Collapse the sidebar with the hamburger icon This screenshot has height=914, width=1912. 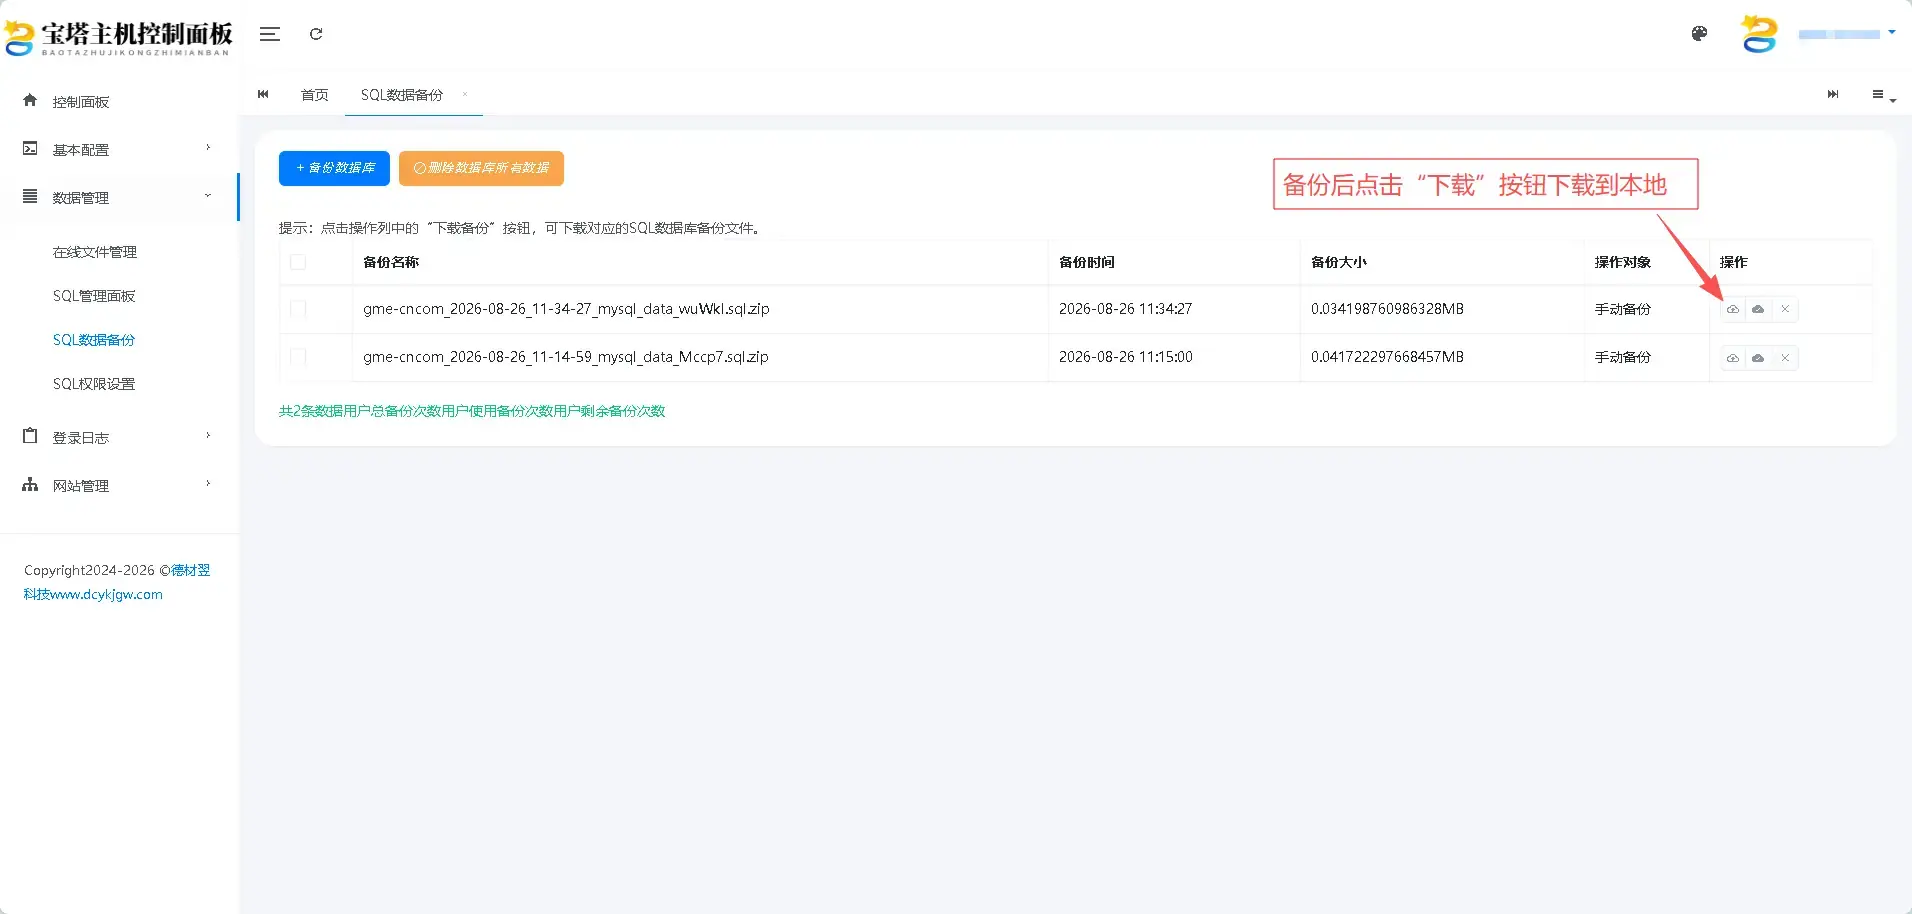pyautogui.click(x=270, y=34)
